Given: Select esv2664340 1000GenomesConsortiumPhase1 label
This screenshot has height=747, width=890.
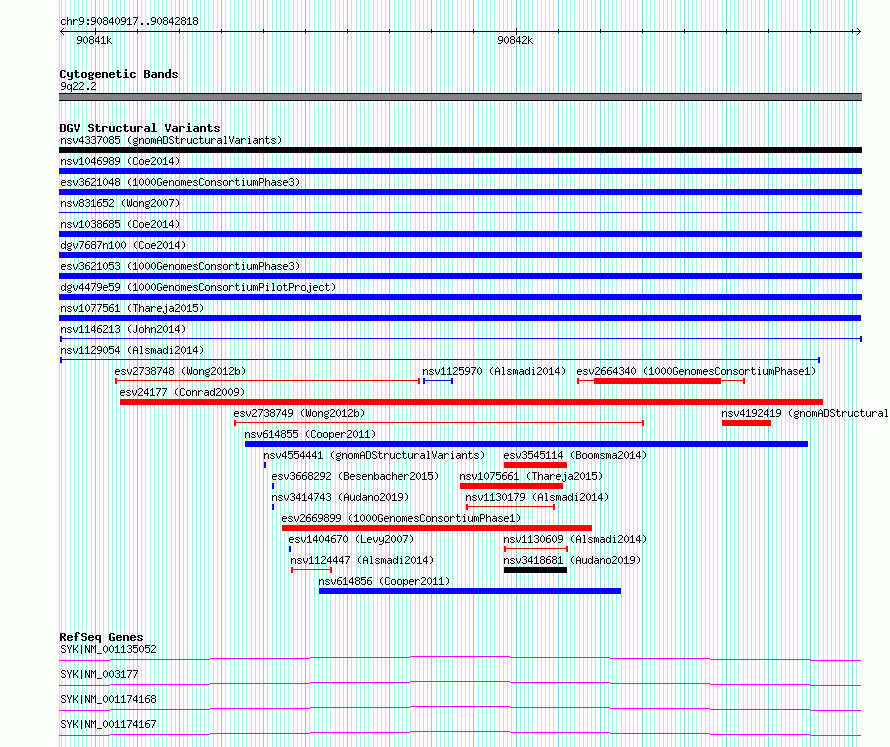Looking at the screenshot, I should pyautogui.click(x=696, y=371).
